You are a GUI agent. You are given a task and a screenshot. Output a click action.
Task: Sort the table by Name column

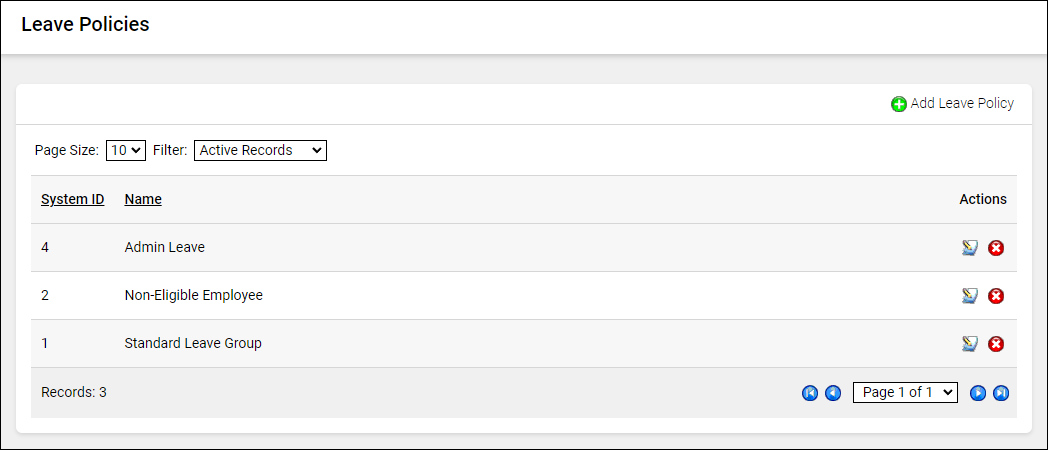click(143, 199)
